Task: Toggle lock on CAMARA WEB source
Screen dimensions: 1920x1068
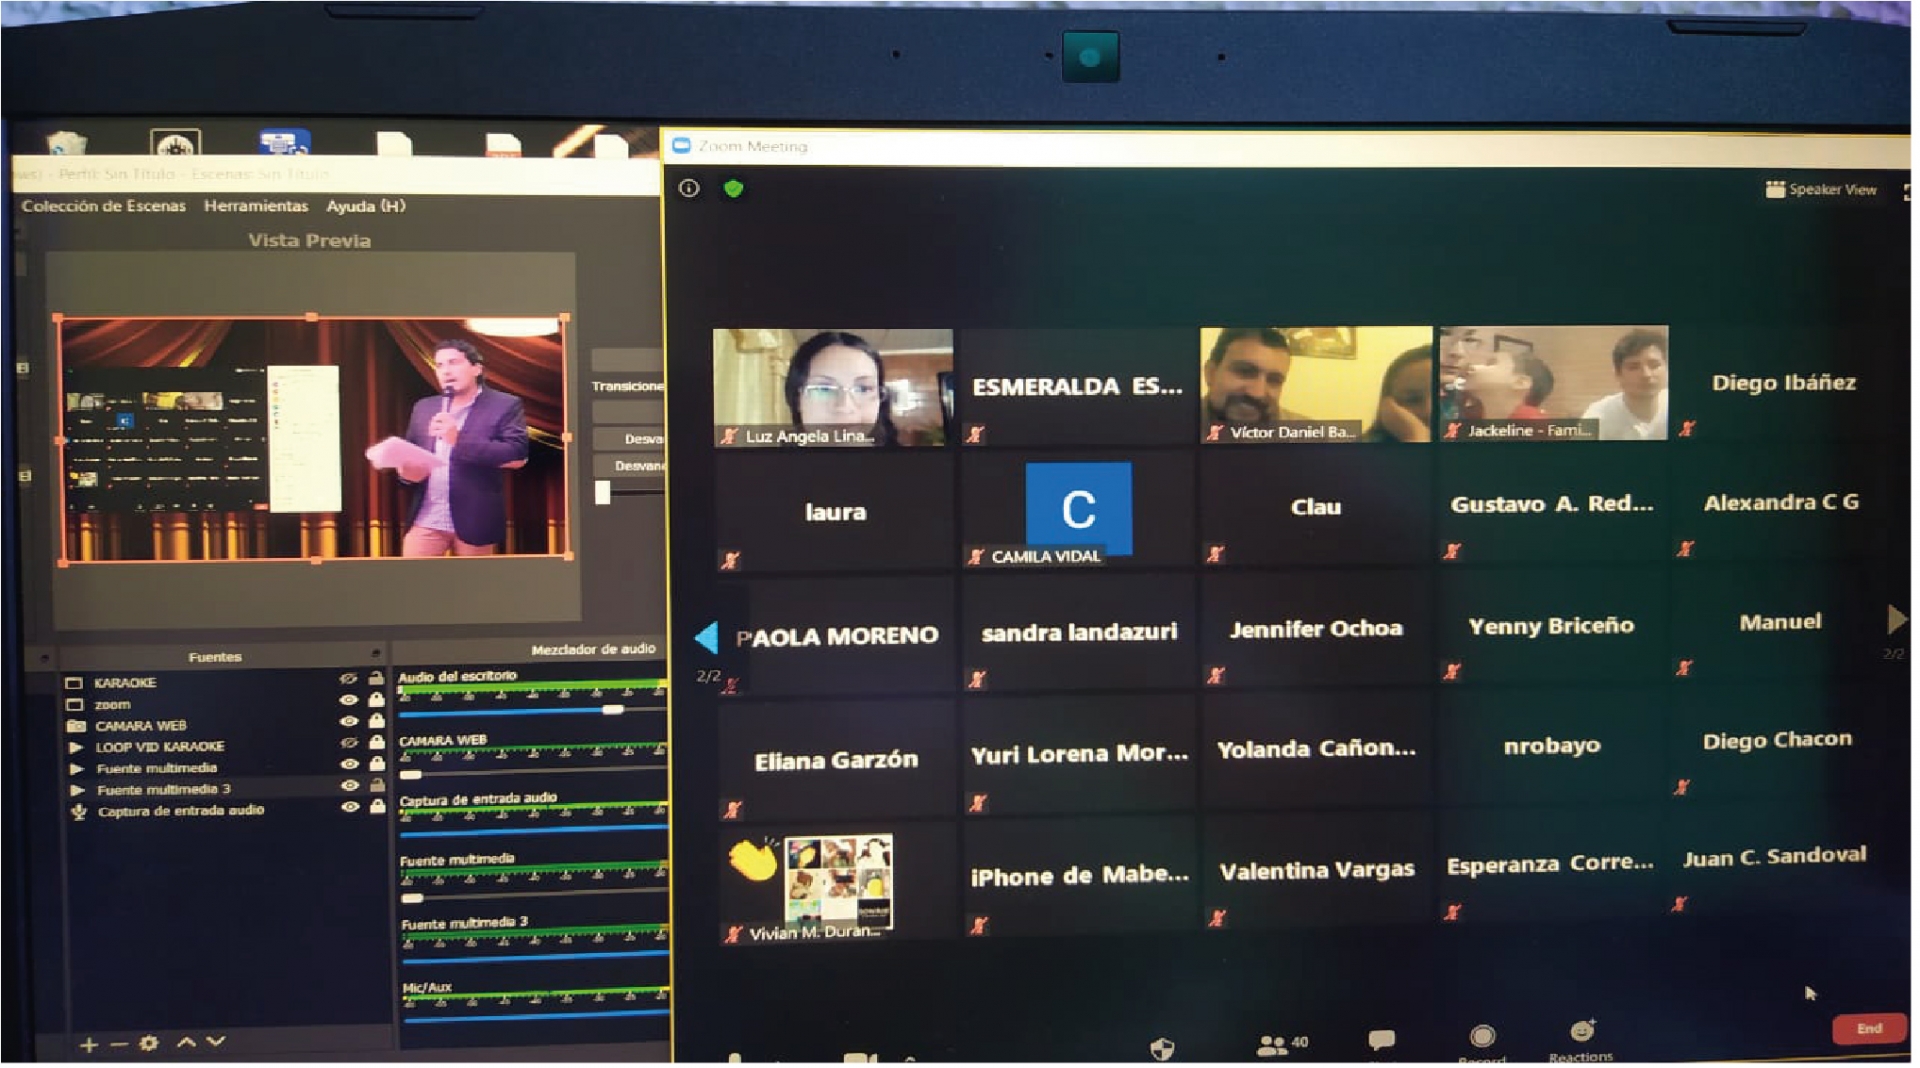Action: pyautogui.click(x=376, y=721)
